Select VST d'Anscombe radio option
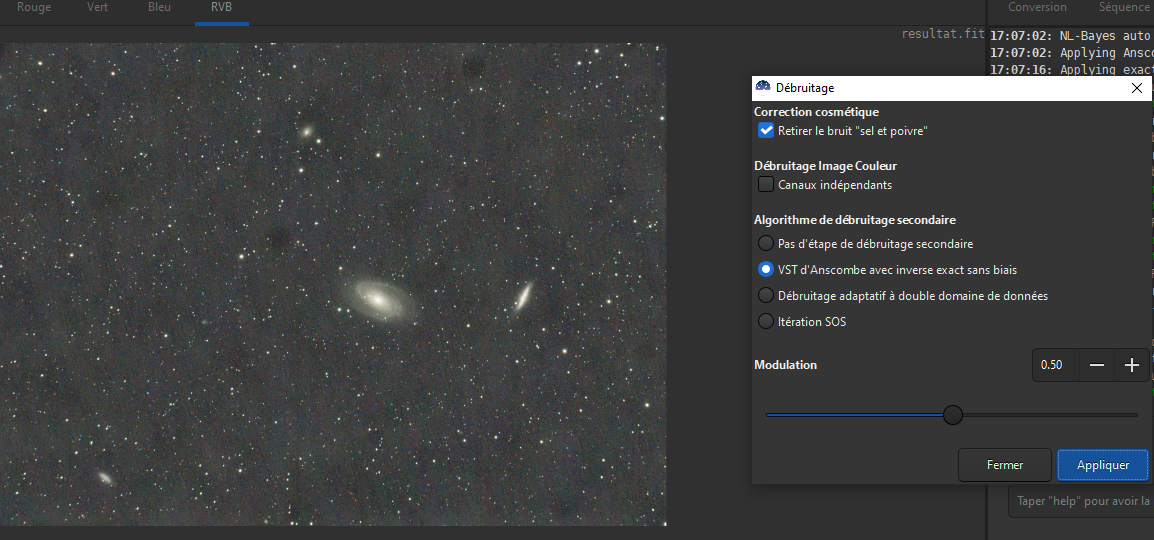 [766, 270]
